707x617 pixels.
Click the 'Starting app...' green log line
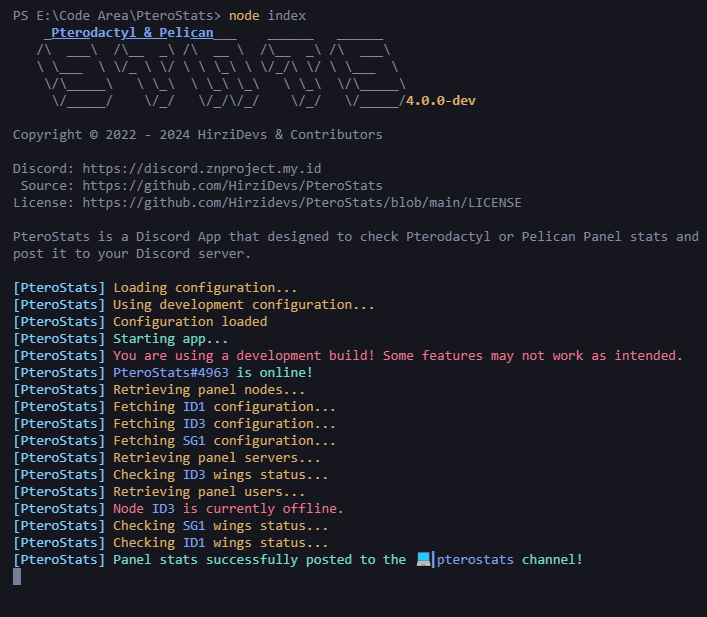[170, 338]
